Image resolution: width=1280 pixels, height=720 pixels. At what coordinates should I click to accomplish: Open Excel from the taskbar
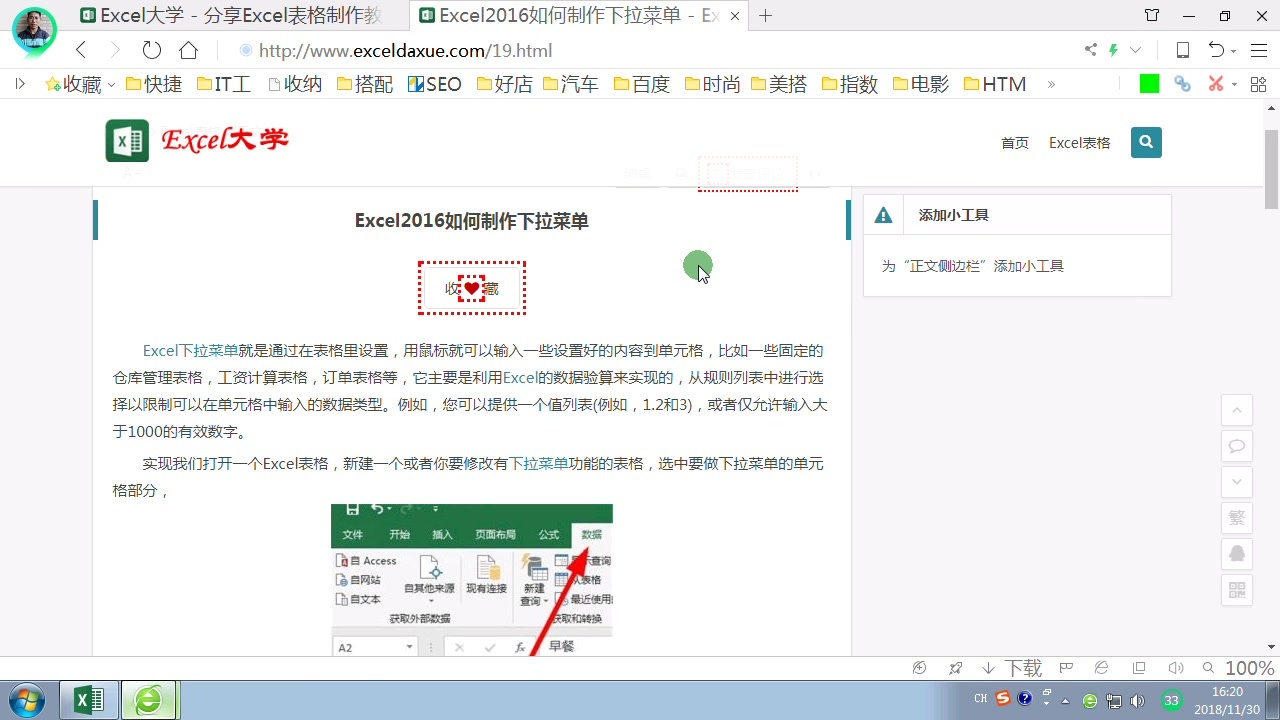click(x=89, y=700)
